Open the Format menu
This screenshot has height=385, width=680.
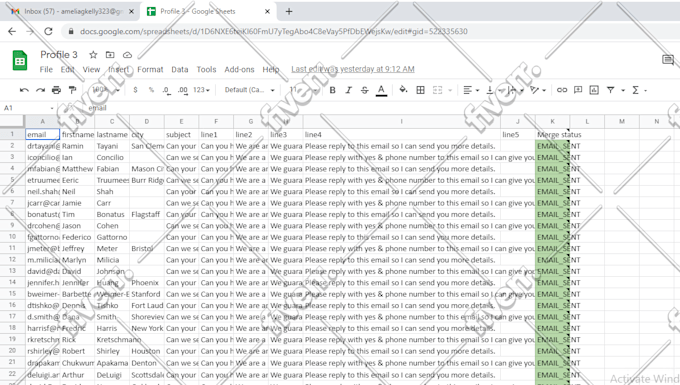point(150,69)
